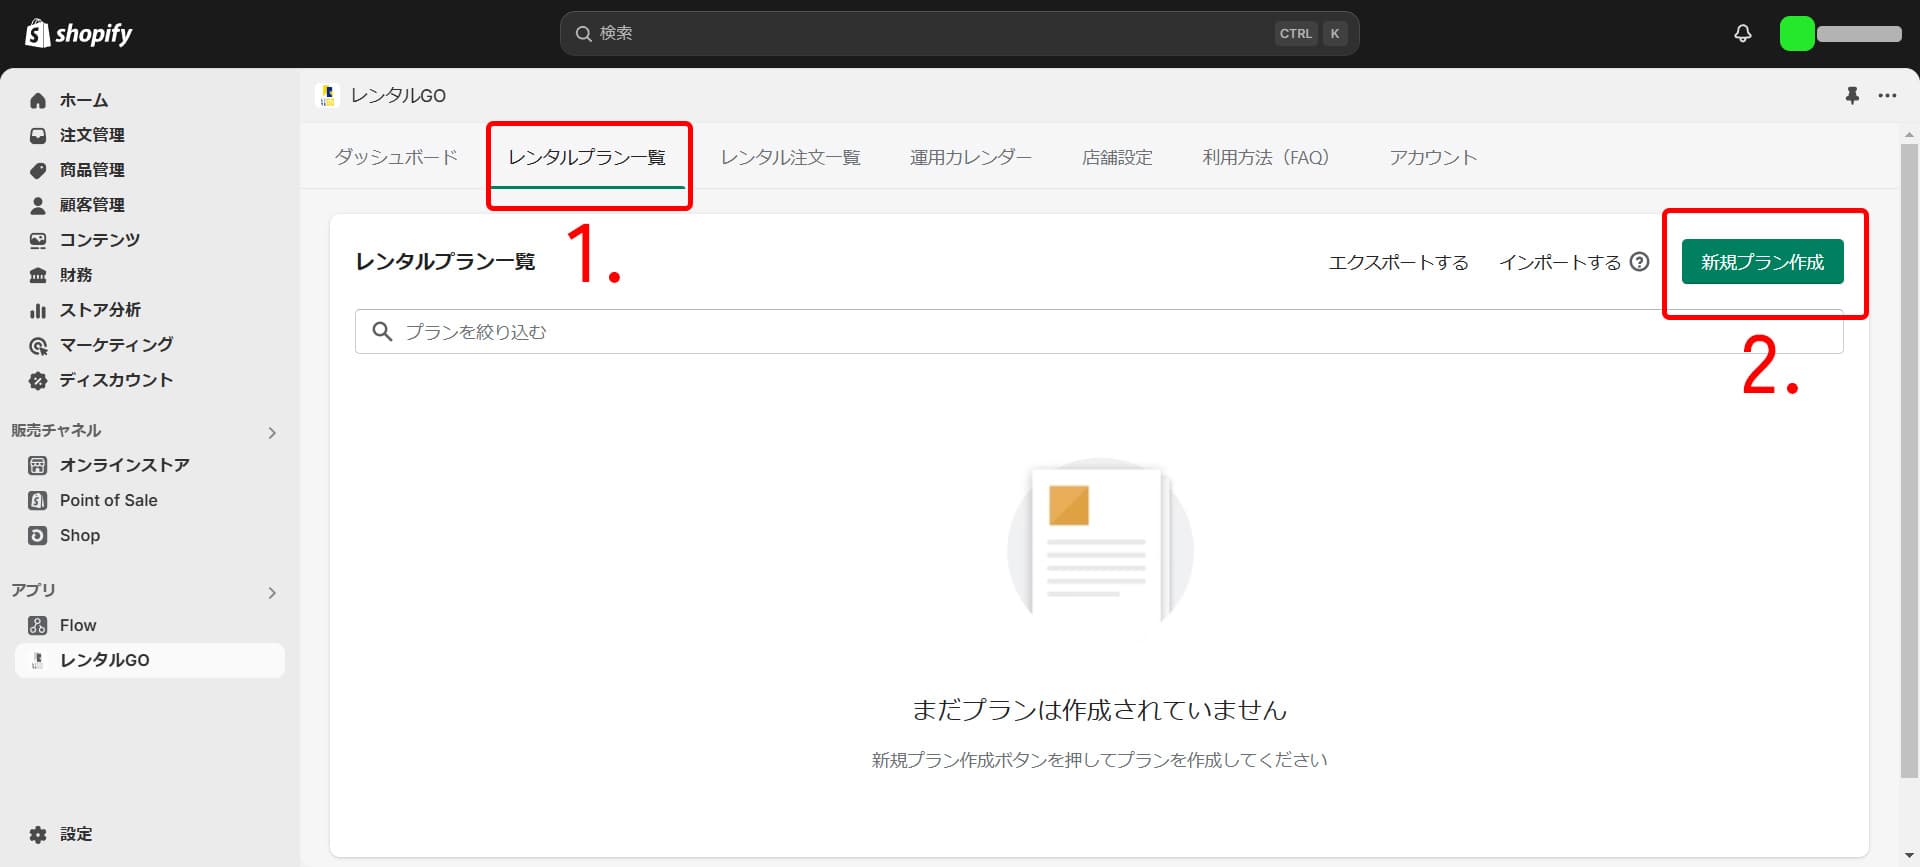The width and height of the screenshot is (1920, 867).
Task: Click the エクスポートする link
Action: (1398, 262)
